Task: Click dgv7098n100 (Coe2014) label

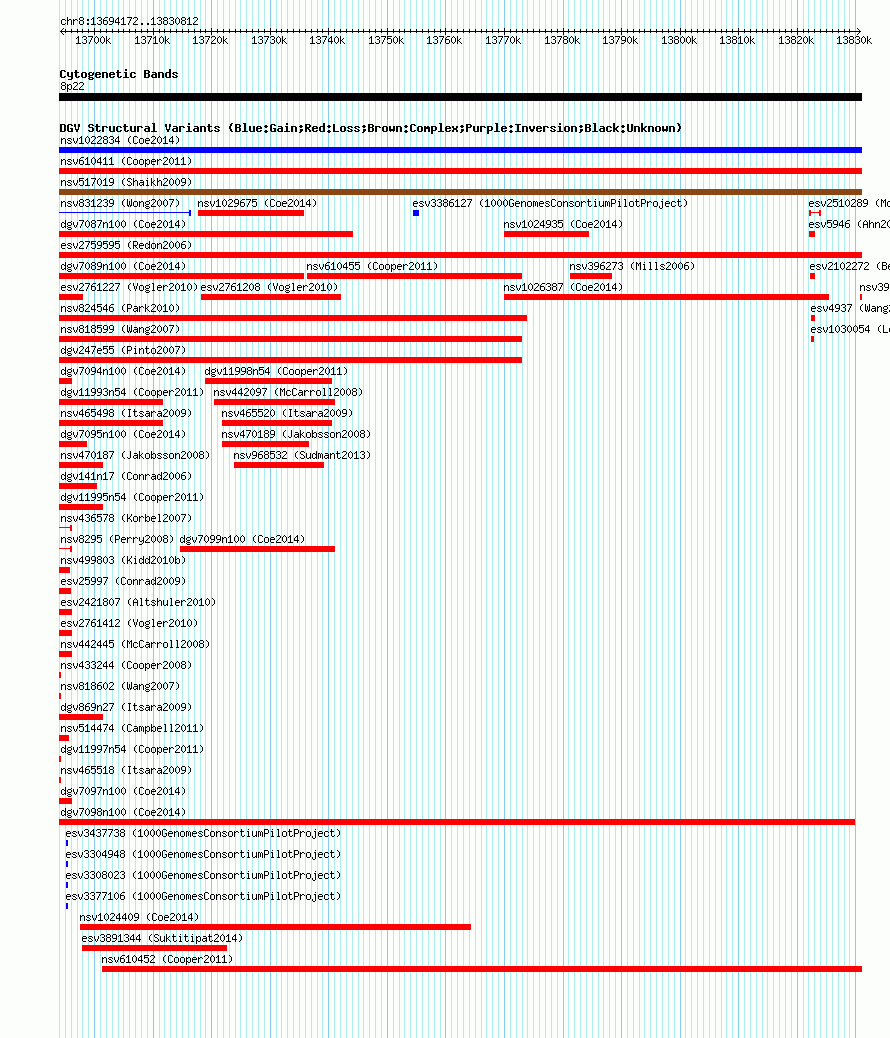Action: click(123, 812)
